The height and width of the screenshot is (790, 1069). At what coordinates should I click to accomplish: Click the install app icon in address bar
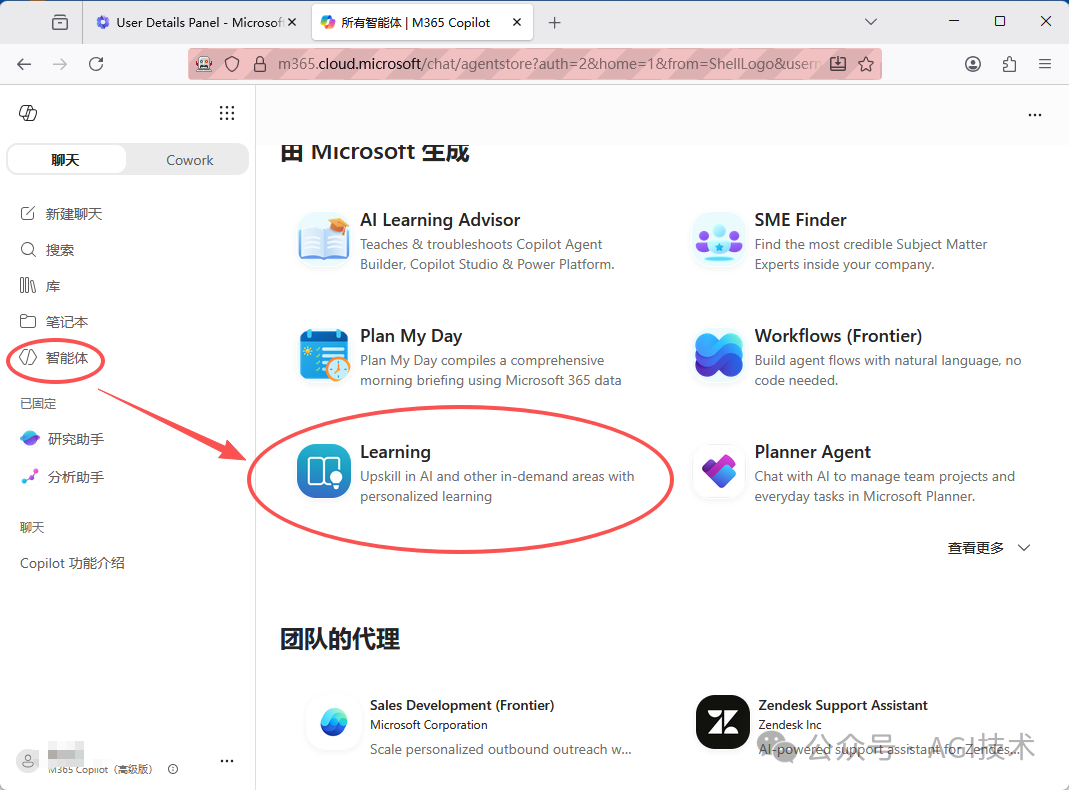(838, 64)
